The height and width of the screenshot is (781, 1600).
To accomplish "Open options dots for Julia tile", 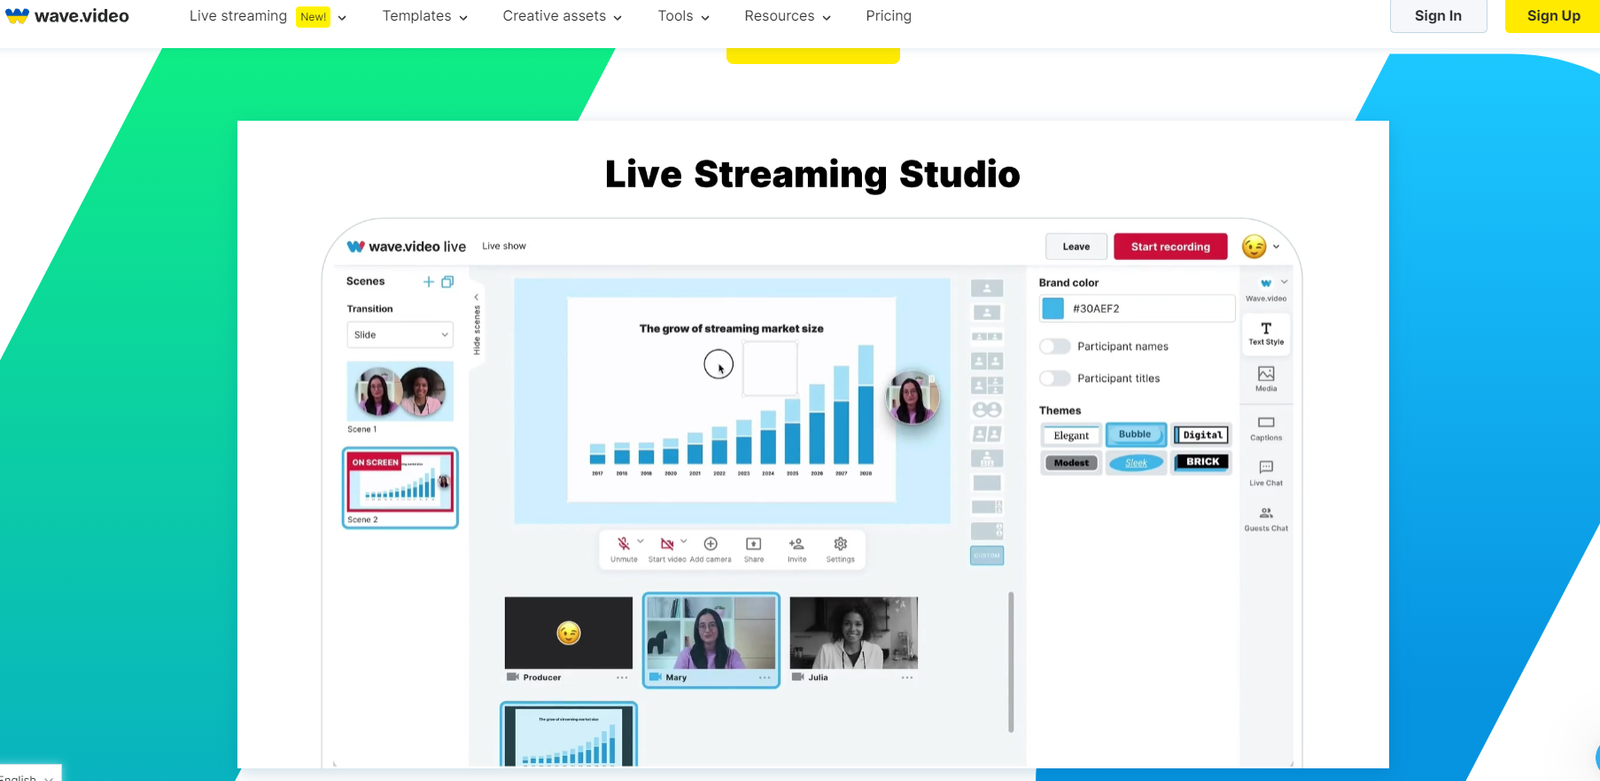I will (907, 678).
